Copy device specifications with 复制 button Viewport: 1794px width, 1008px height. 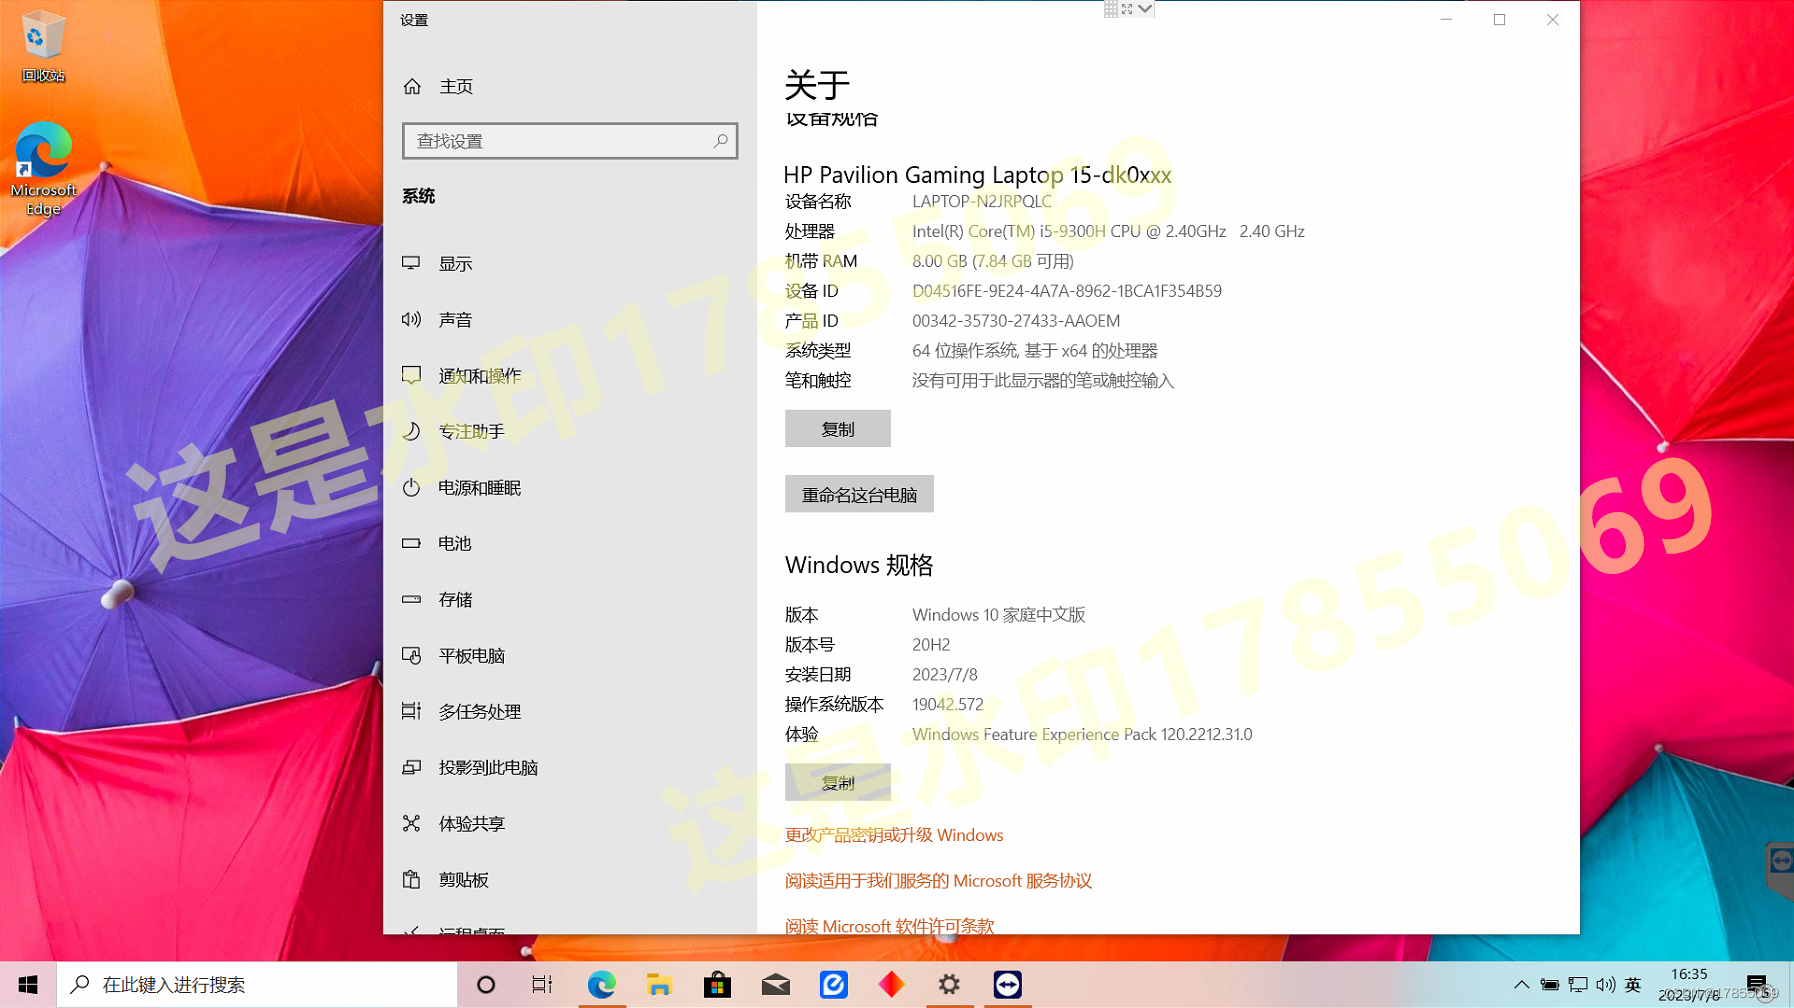838,429
